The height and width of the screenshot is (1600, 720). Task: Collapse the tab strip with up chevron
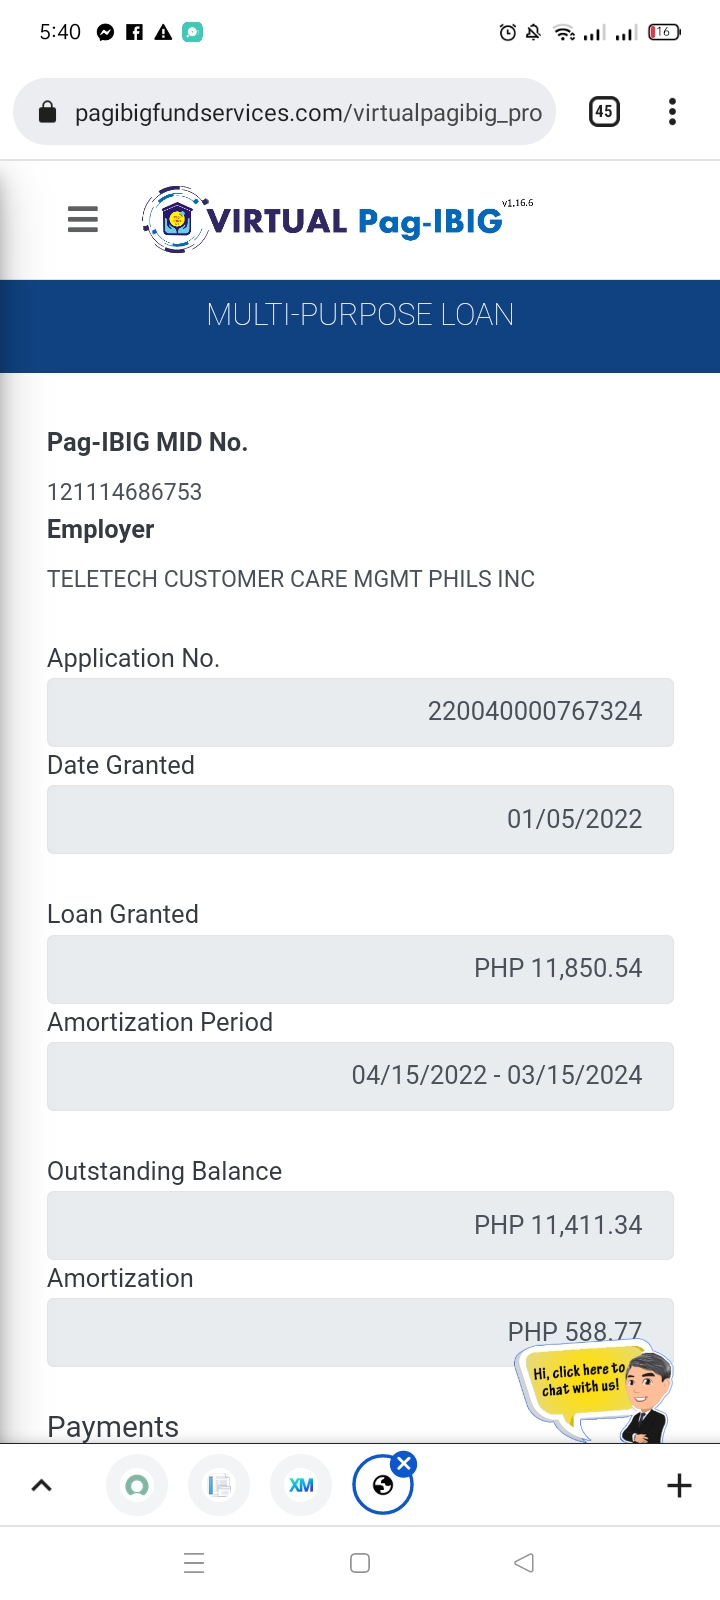tap(41, 1485)
